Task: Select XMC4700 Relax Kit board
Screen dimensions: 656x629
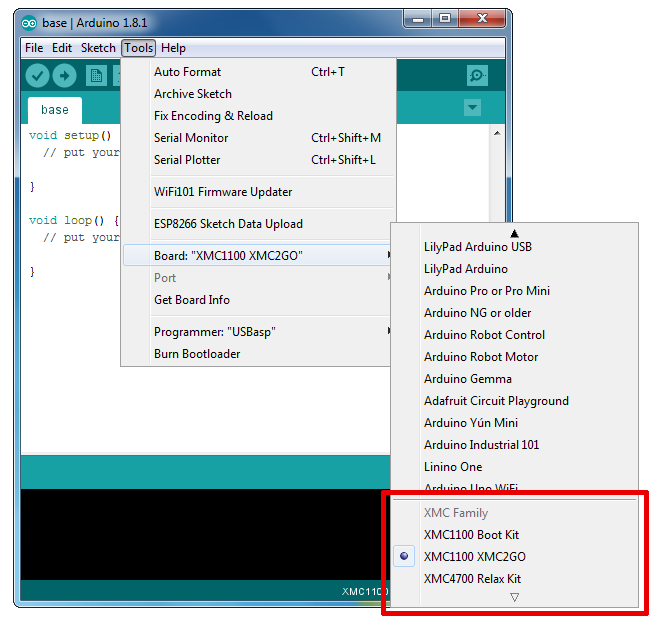Action: click(472, 579)
